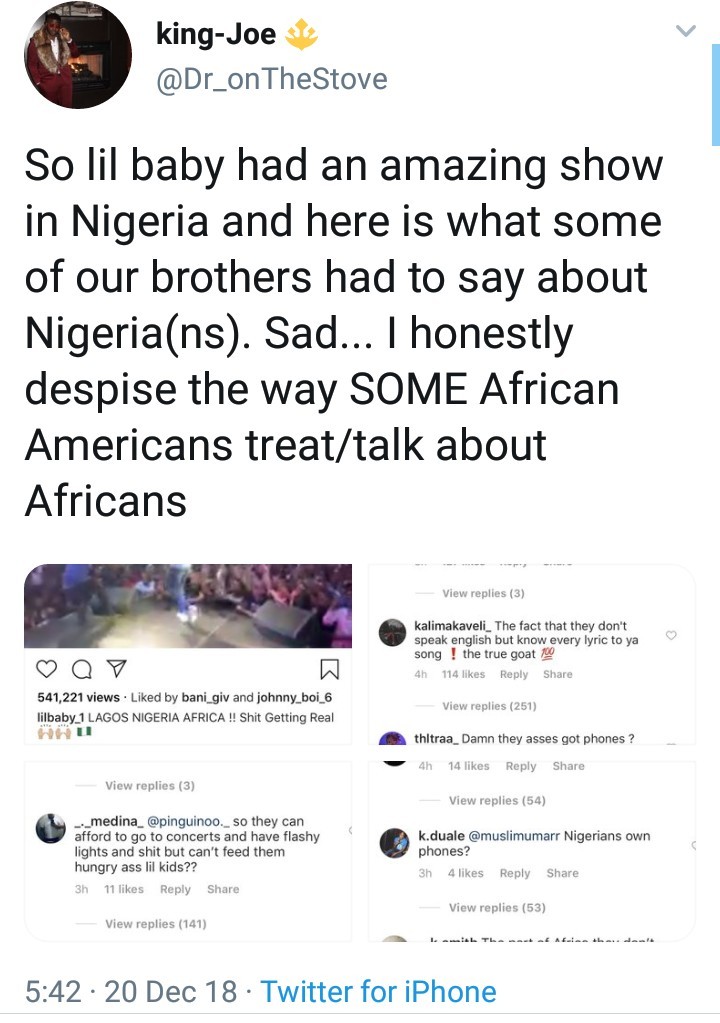Click Reply under k.duale's comment

coord(515,873)
